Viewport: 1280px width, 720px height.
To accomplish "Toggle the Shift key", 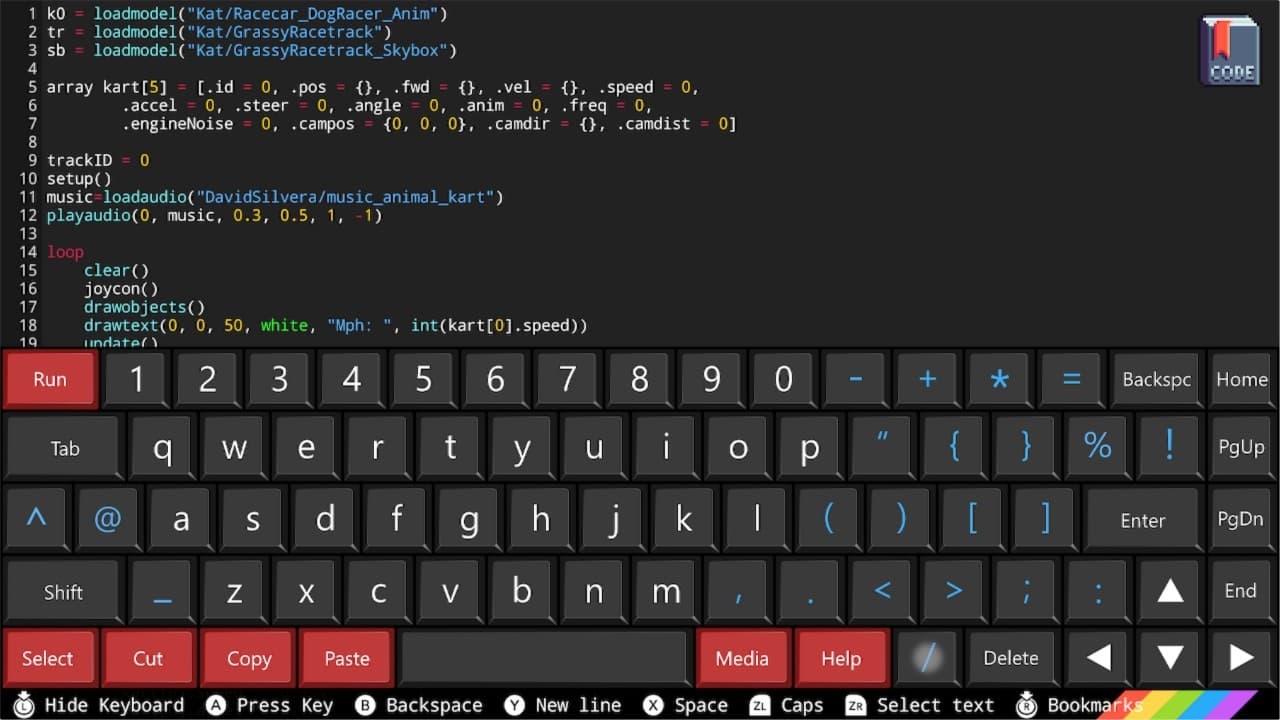I will (x=63, y=591).
